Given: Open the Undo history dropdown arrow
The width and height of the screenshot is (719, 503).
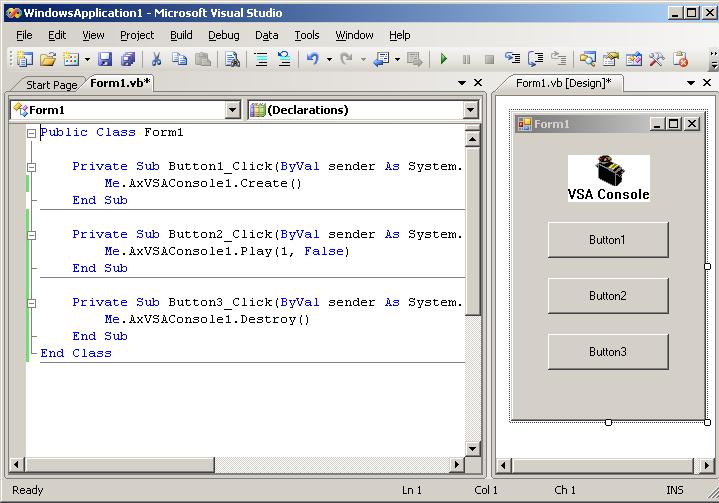Looking at the screenshot, I should (x=329, y=59).
